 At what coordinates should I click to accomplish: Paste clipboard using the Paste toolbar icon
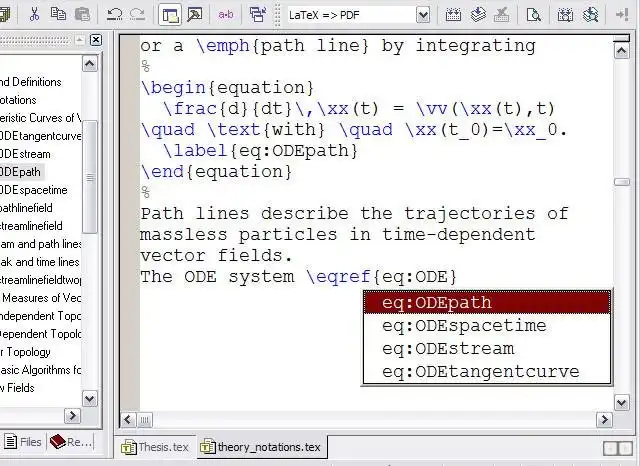pyautogui.click(x=82, y=15)
